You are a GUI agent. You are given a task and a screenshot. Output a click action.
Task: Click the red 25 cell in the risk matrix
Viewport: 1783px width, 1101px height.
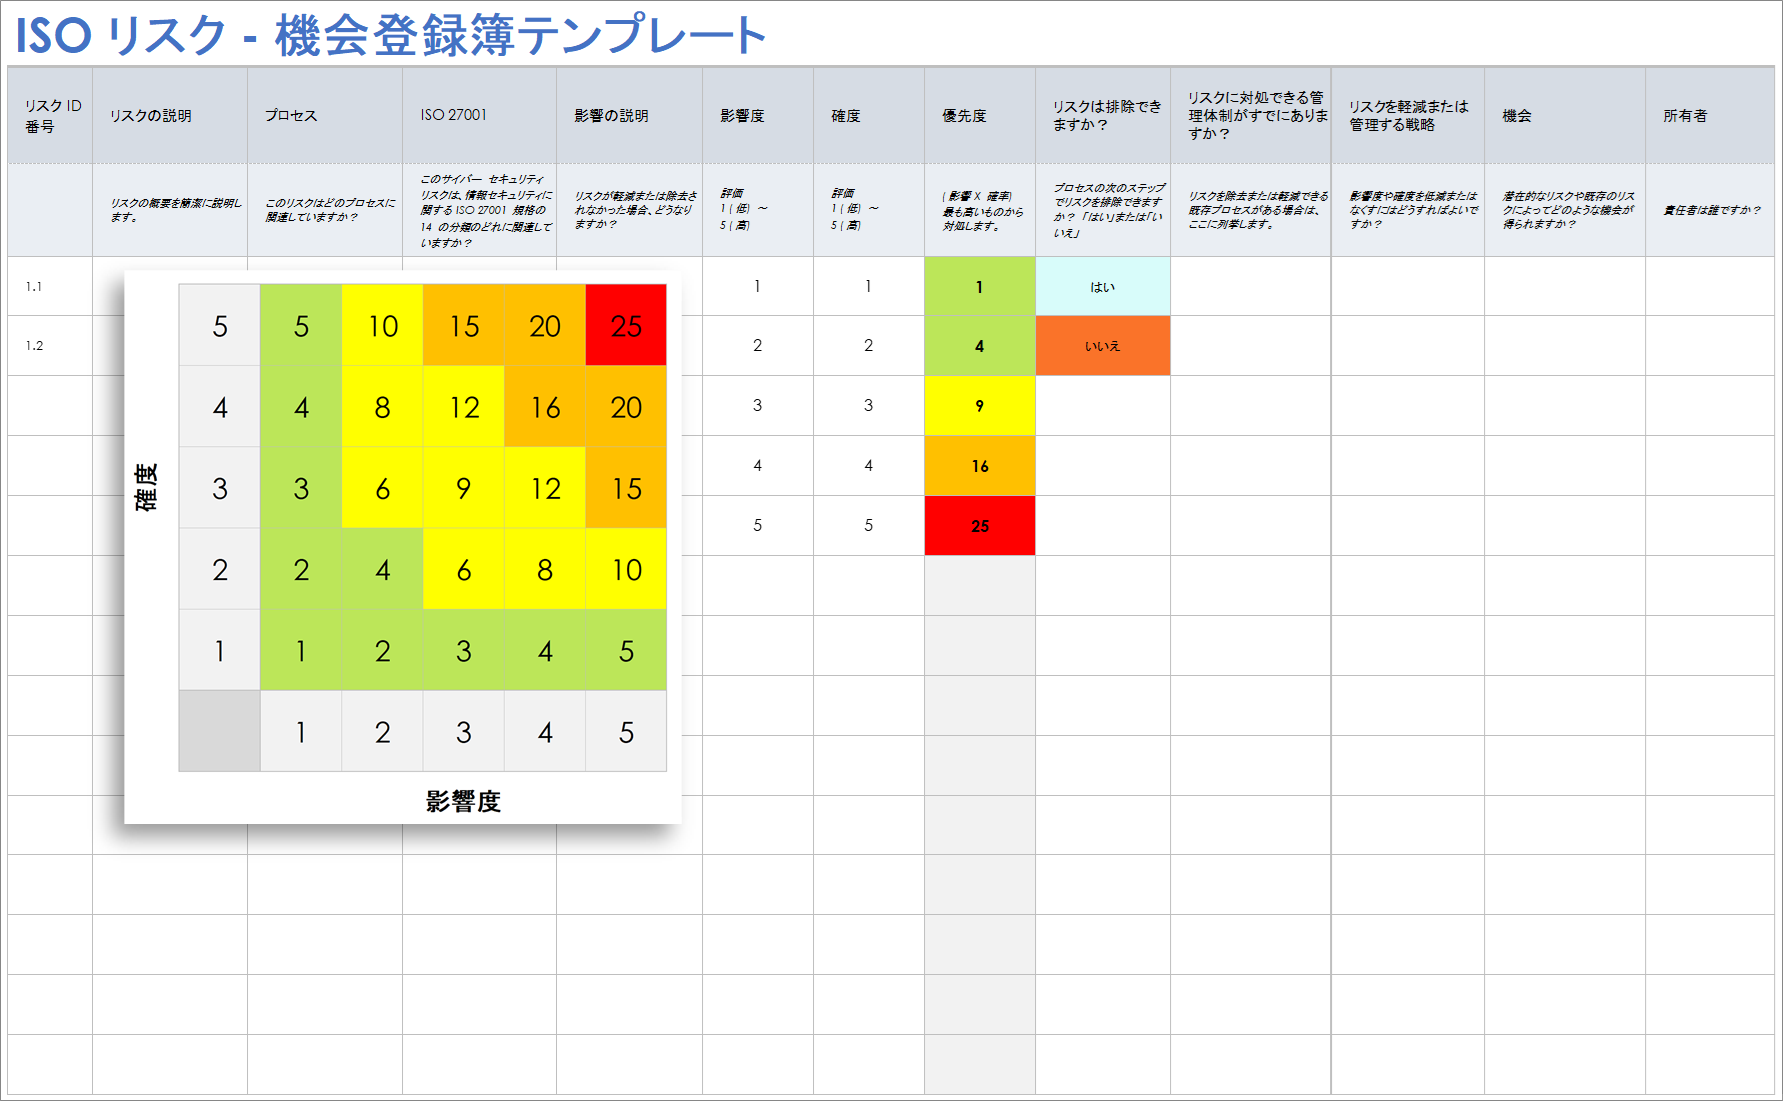(626, 325)
